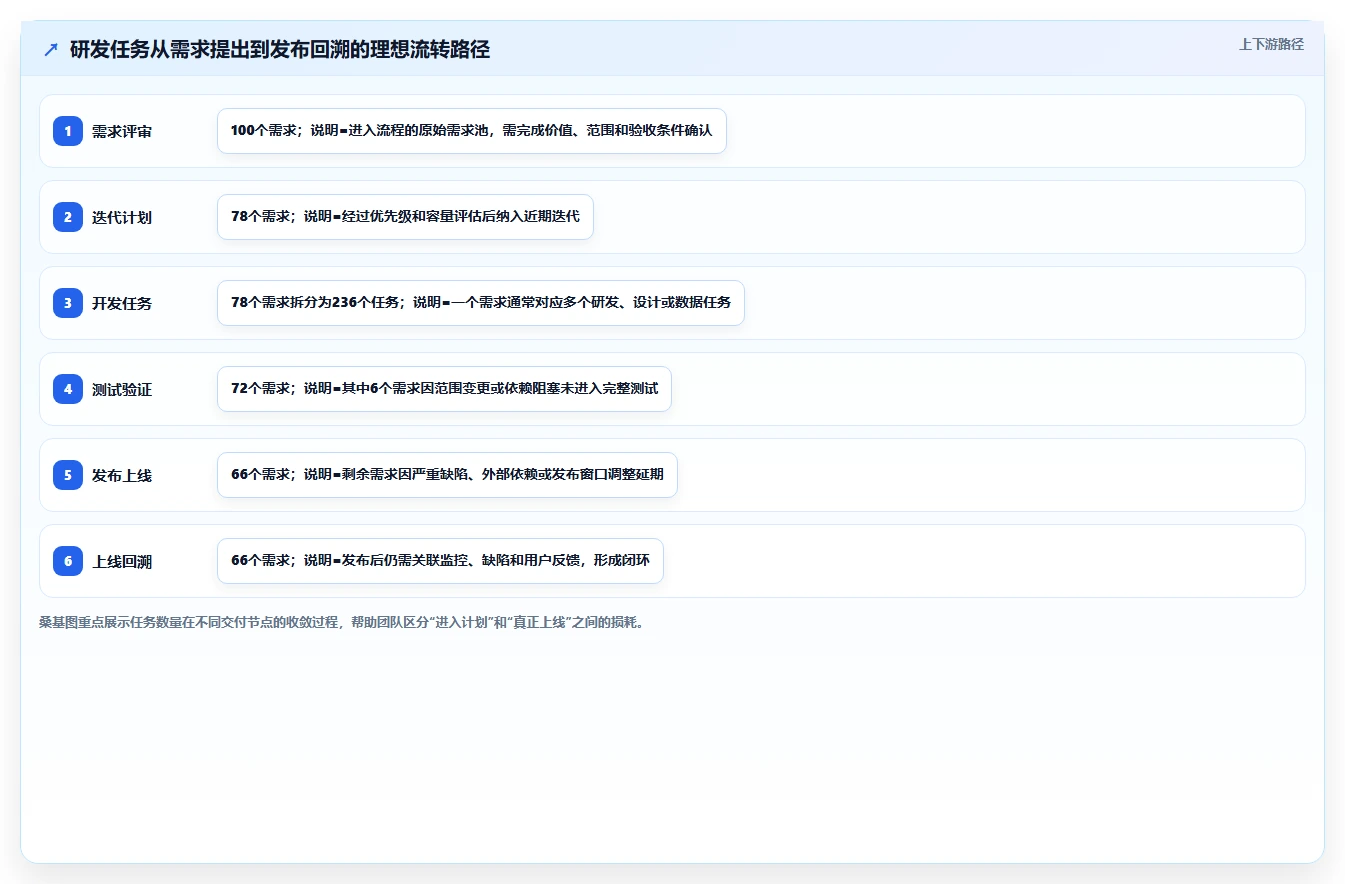Click the description box starting with 72个需求
Screen dimensions: 1345x884
444,389
